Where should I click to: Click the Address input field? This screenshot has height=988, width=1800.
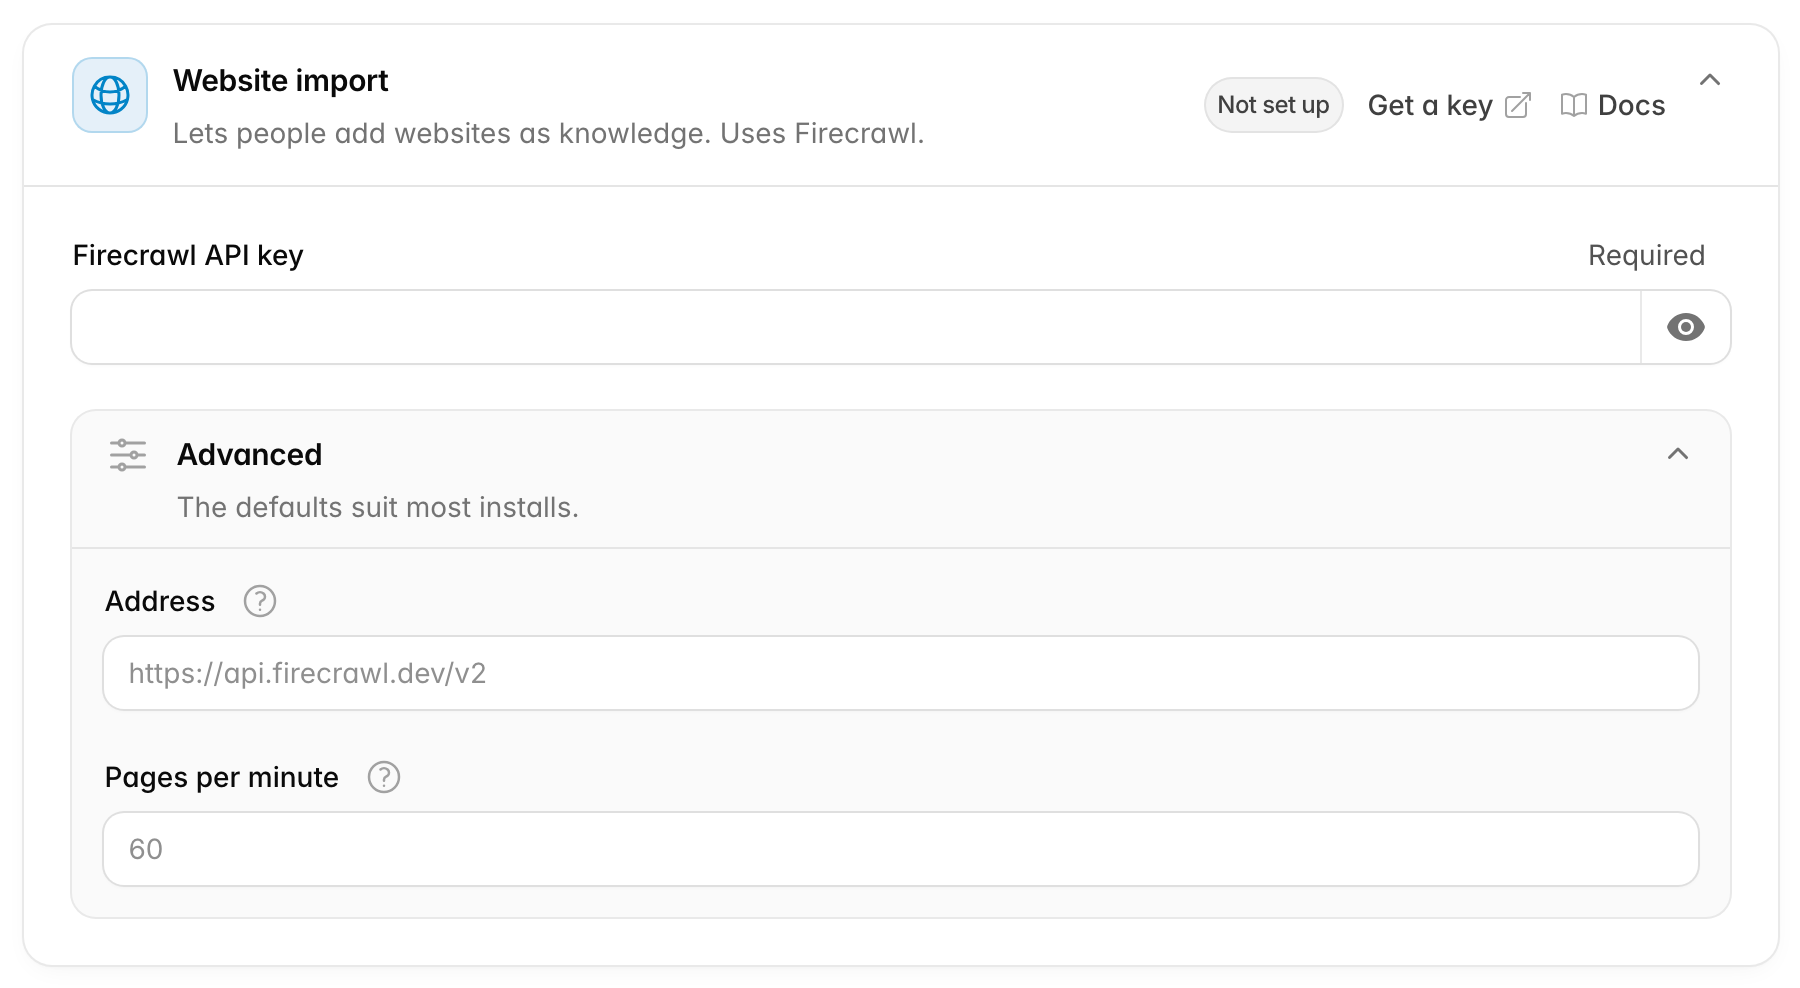901,673
